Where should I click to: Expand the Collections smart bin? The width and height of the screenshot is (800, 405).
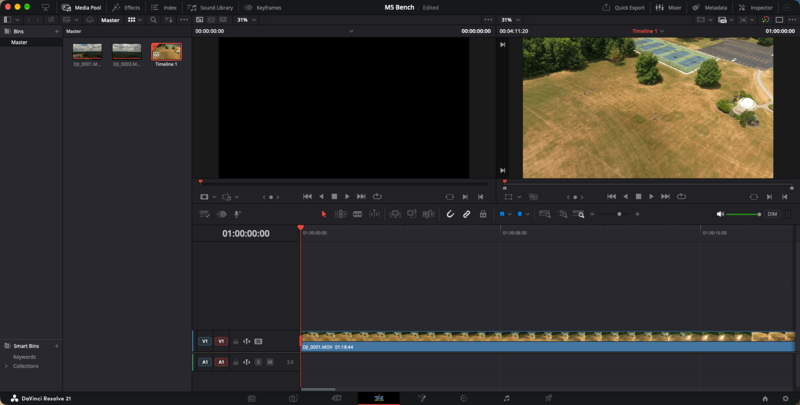click(x=6, y=366)
